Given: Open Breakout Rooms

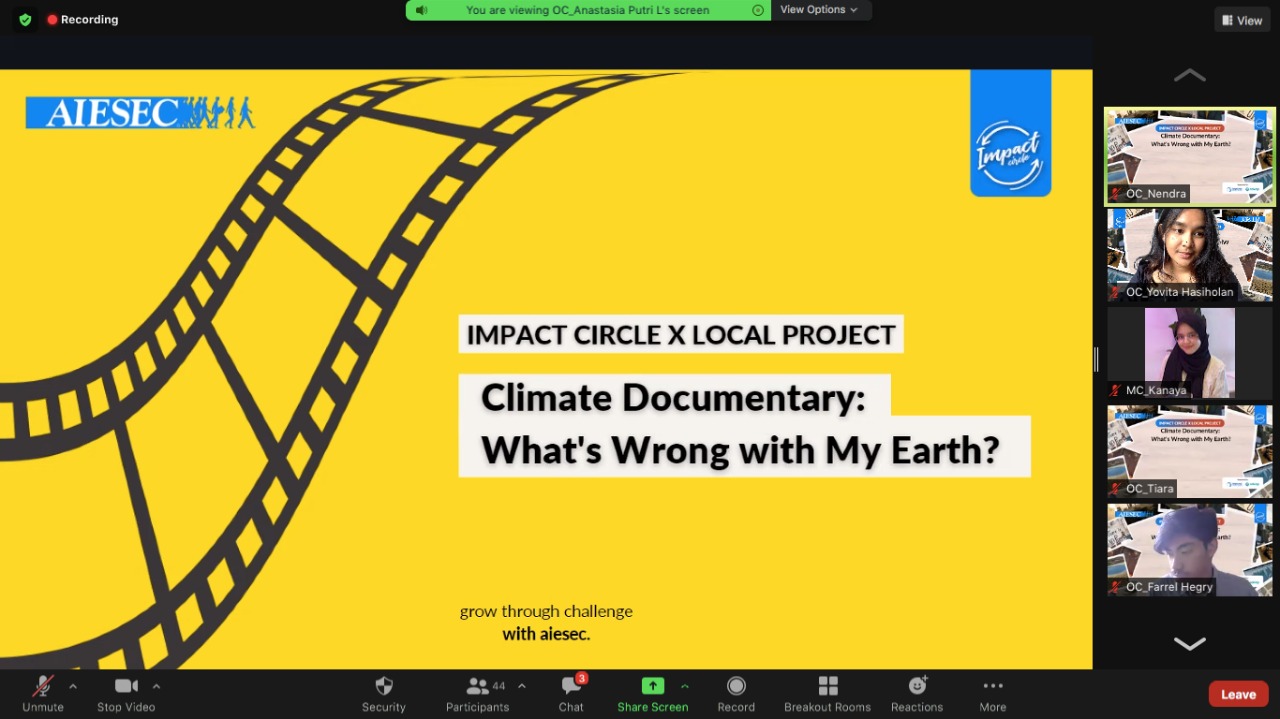Looking at the screenshot, I should 827,687.
